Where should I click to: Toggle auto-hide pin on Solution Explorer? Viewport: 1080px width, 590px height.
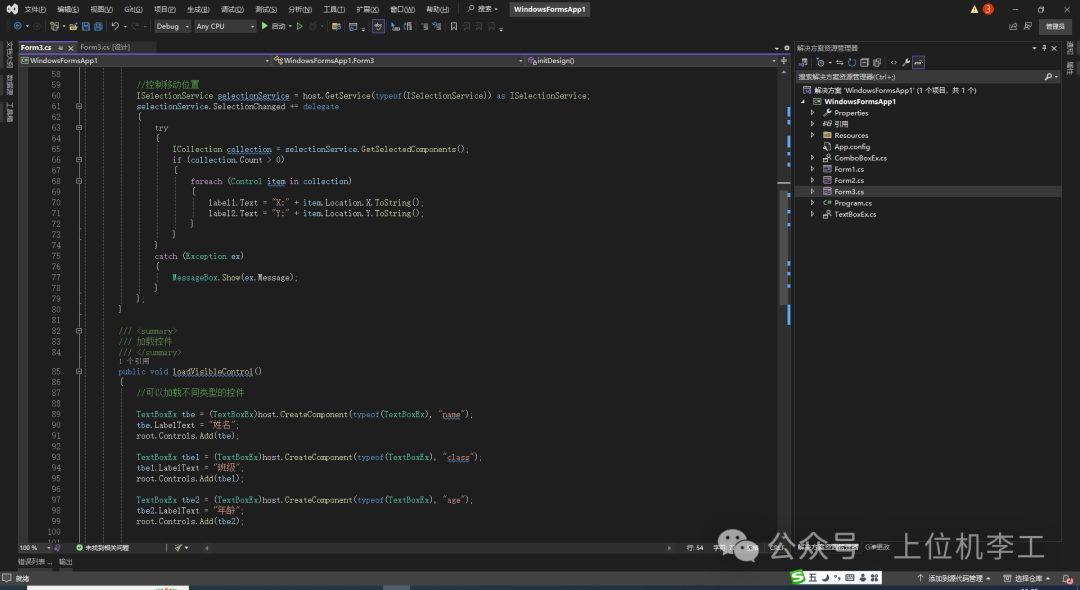pyautogui.click(x=1044, y=47)
